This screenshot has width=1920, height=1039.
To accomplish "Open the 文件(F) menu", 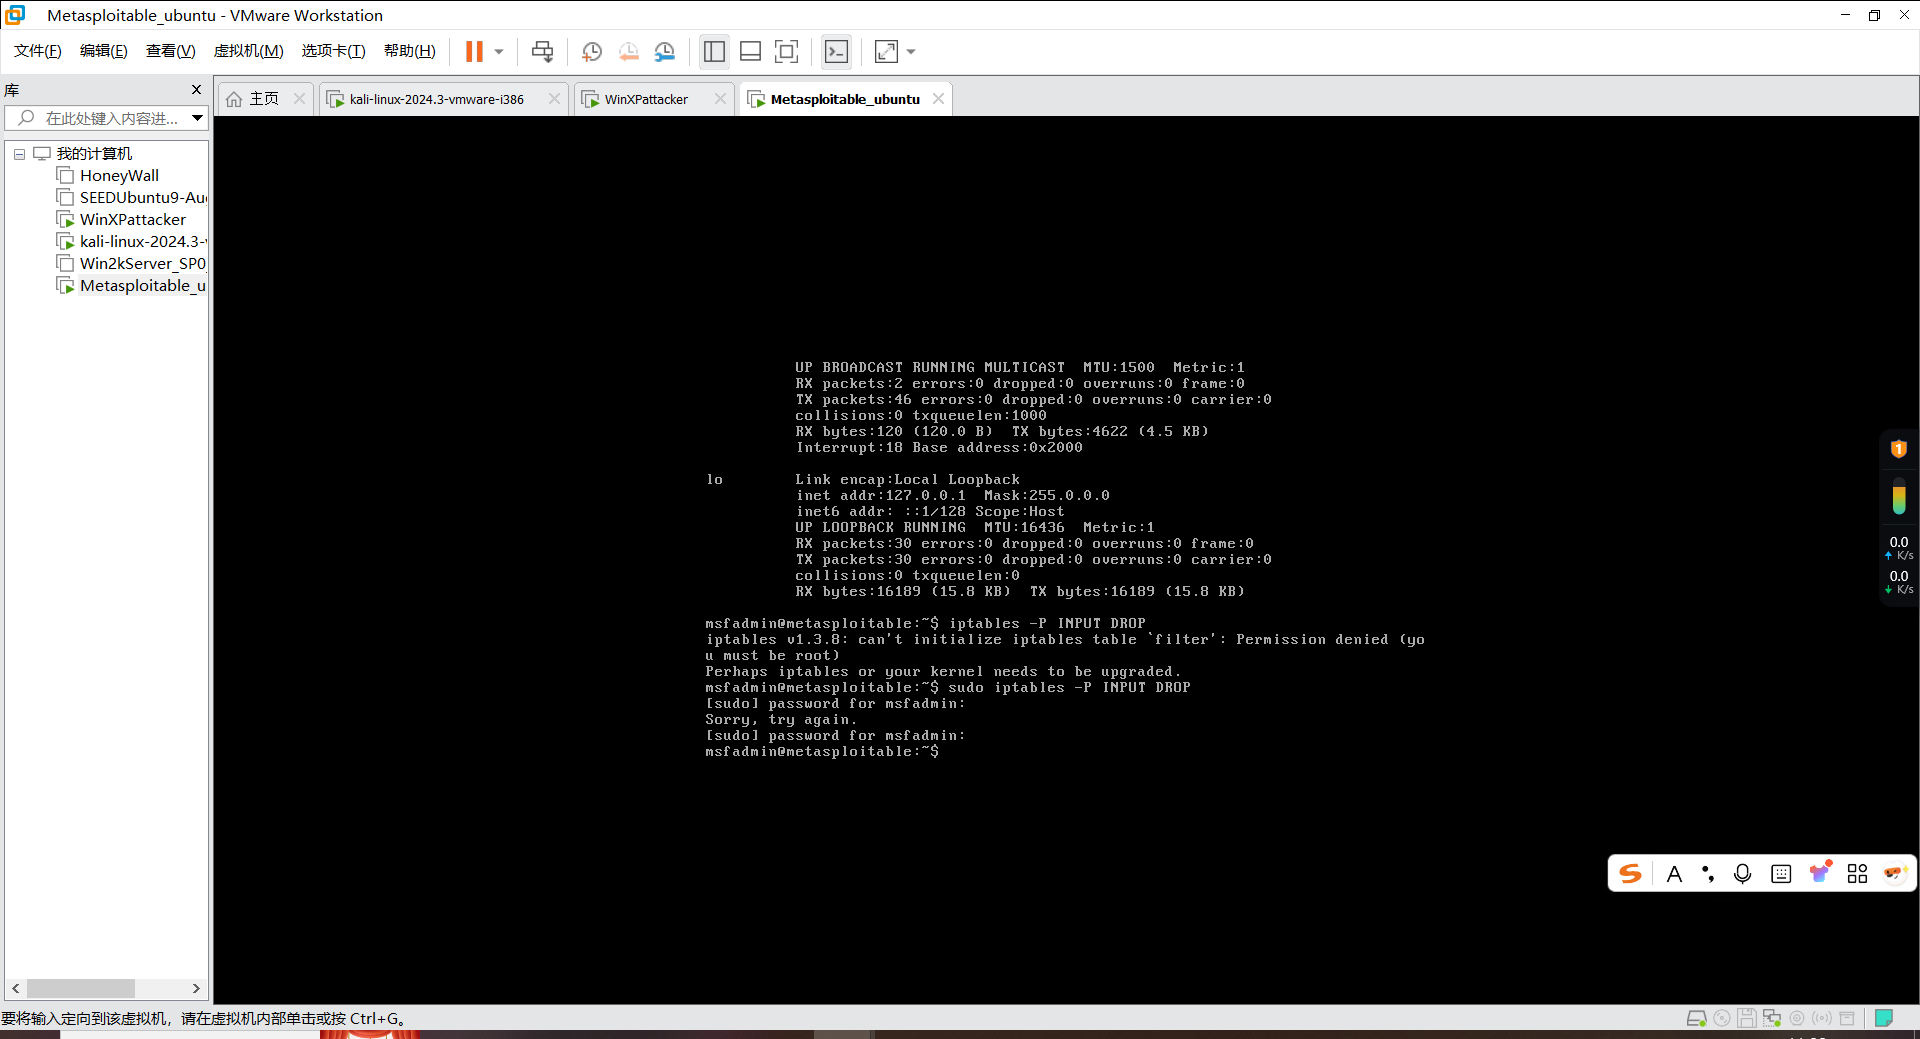I will tap(38, 51).
